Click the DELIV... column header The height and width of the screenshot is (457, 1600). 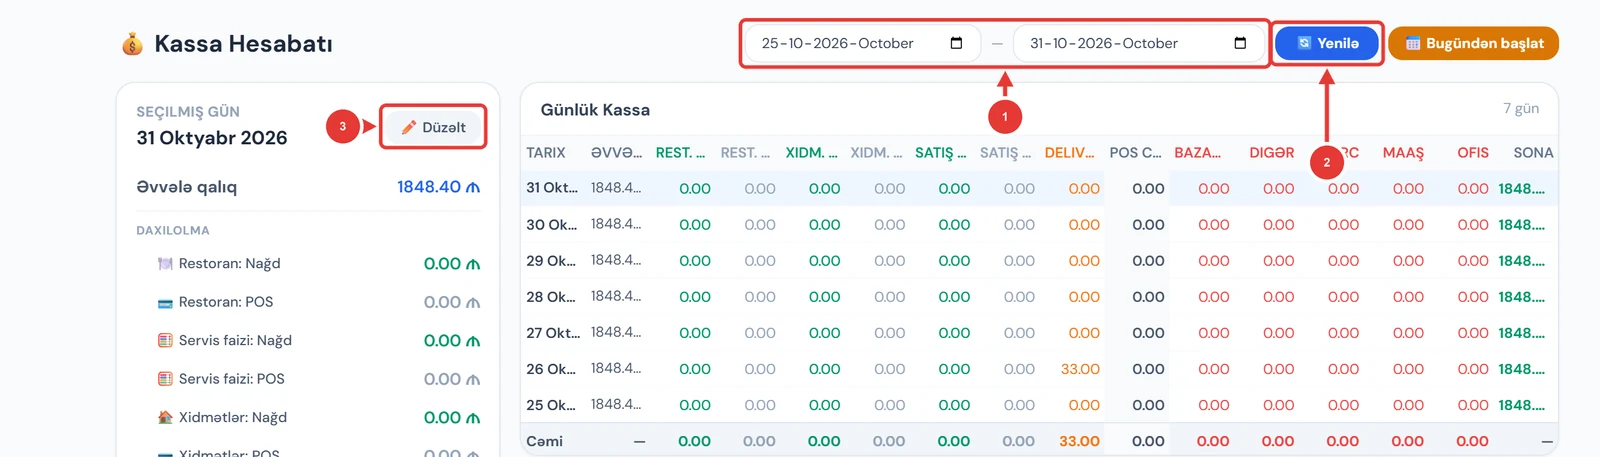(x=1070, y=153)
